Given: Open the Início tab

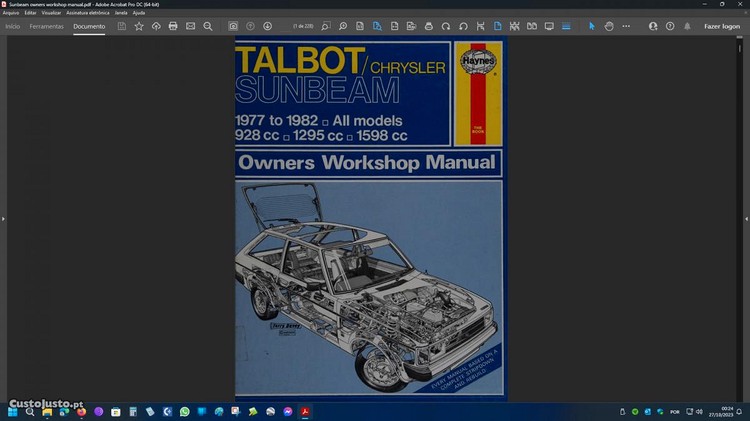Looking at the screenshot, I should 13,26.
